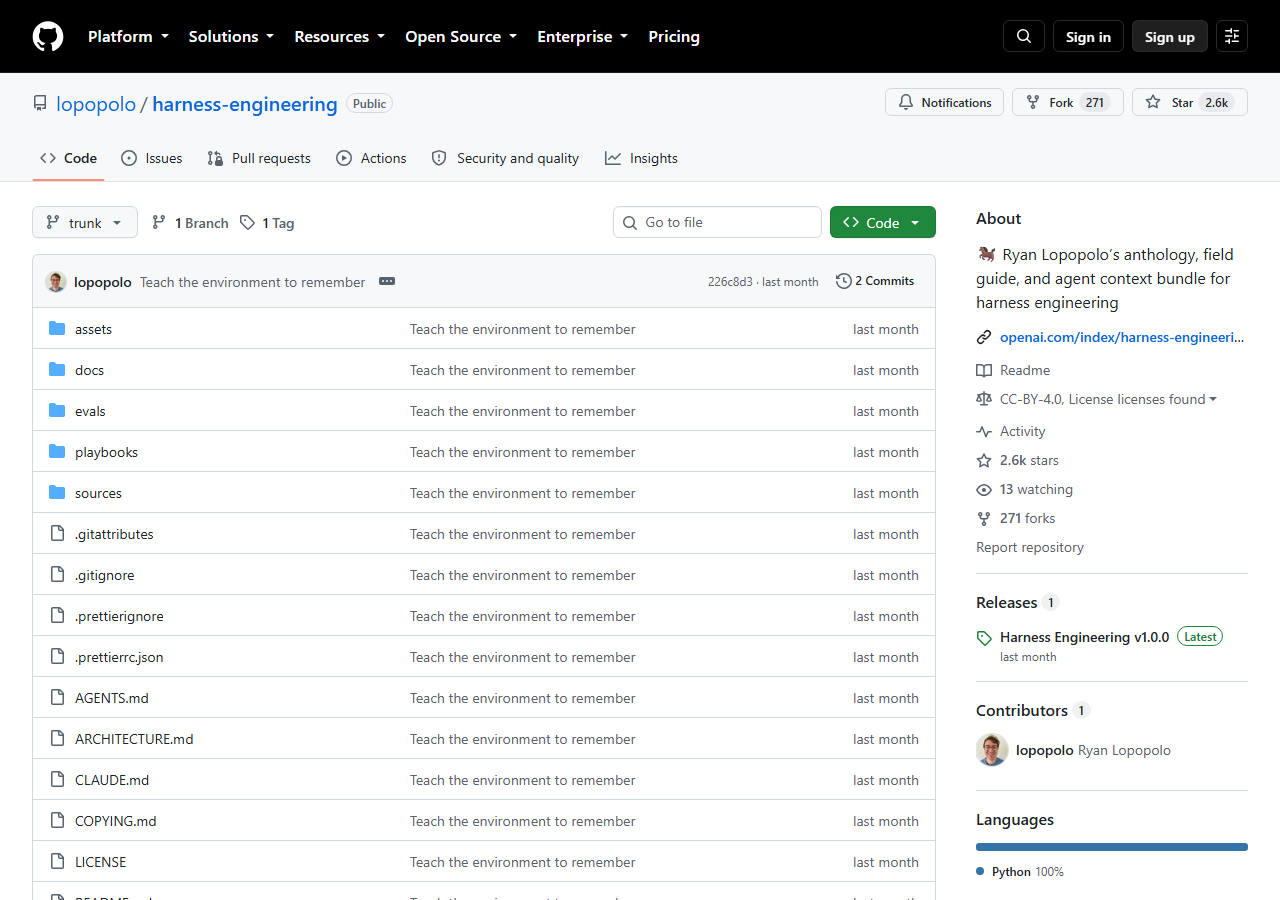This screenshot has height=900, width=1280.
Task: Expand the Open Source menu
Action: point(461,36)
